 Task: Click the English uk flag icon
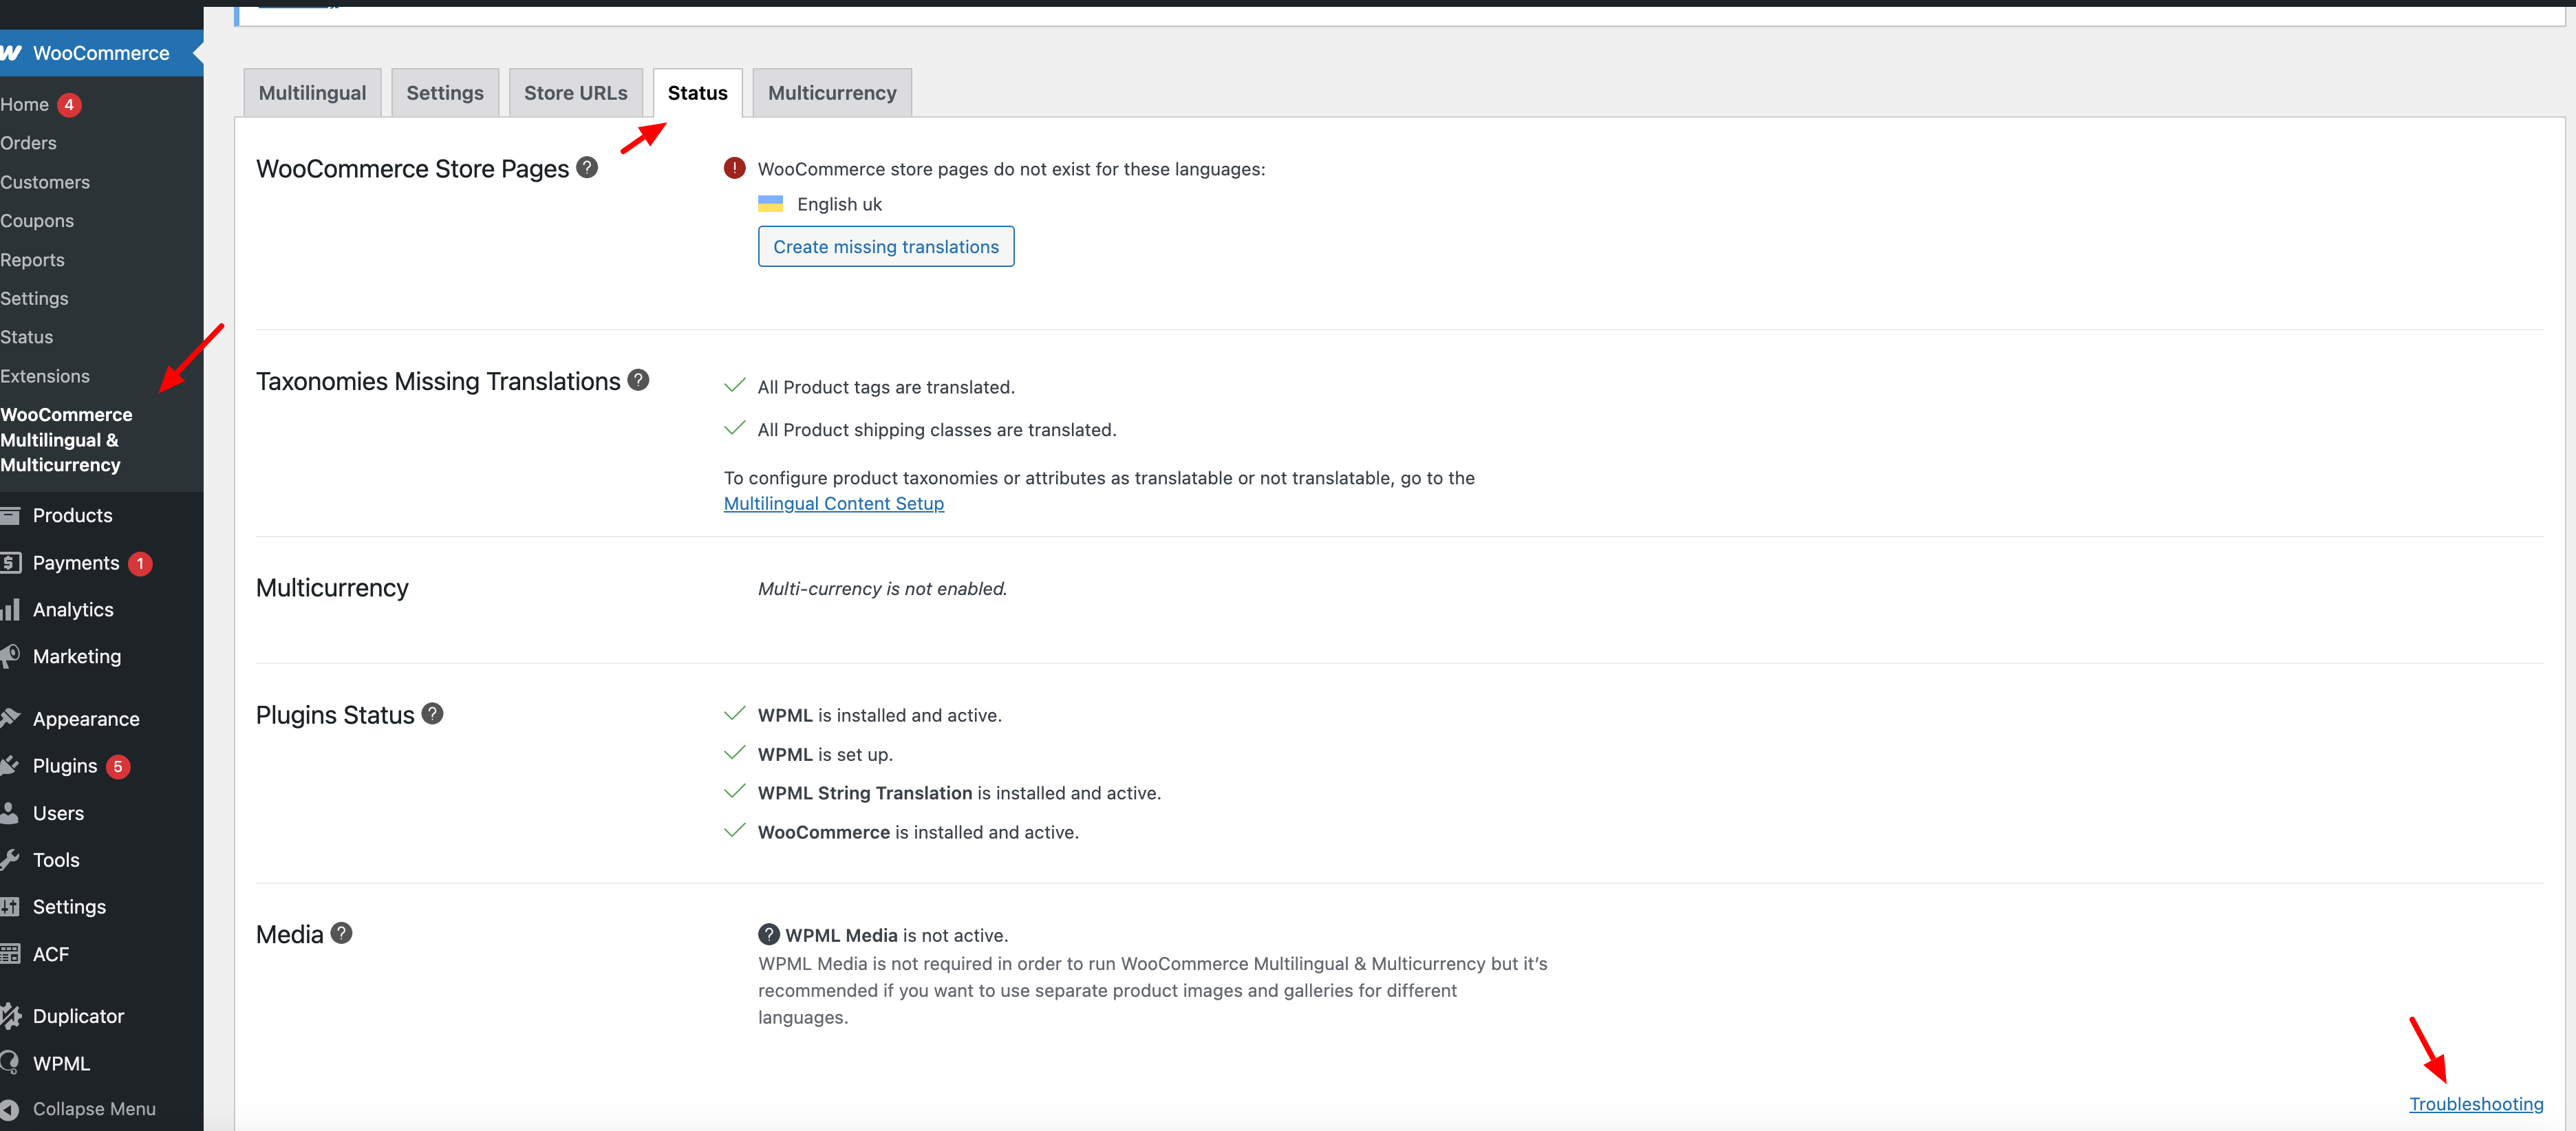[x=770, y=204]
